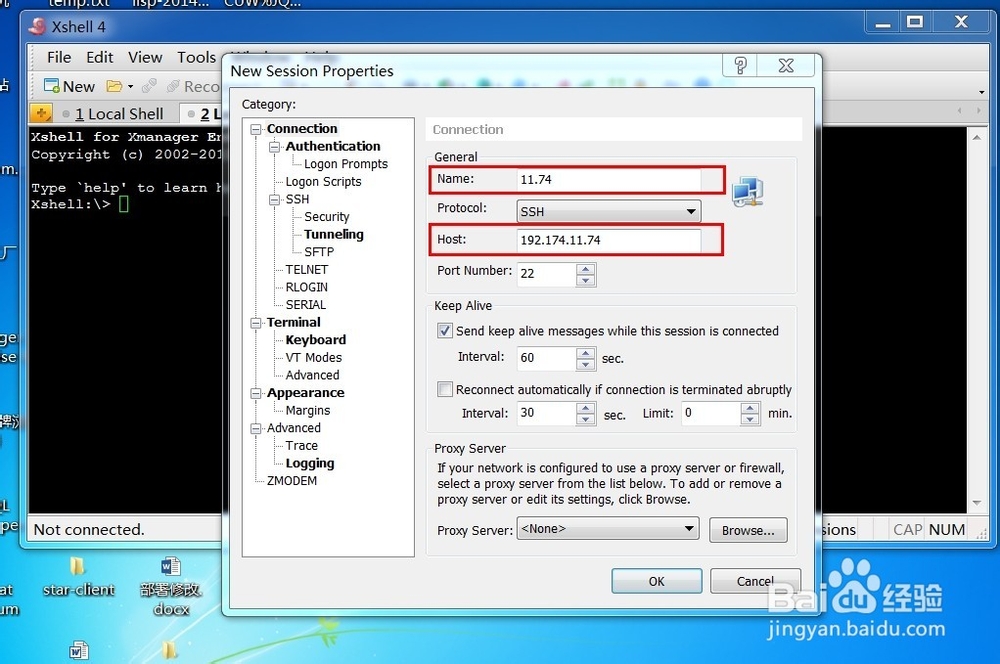Viewport: 1000px width, 664px height.
Task: Collapse the Authentication tree node
Action: coord(274,147)
